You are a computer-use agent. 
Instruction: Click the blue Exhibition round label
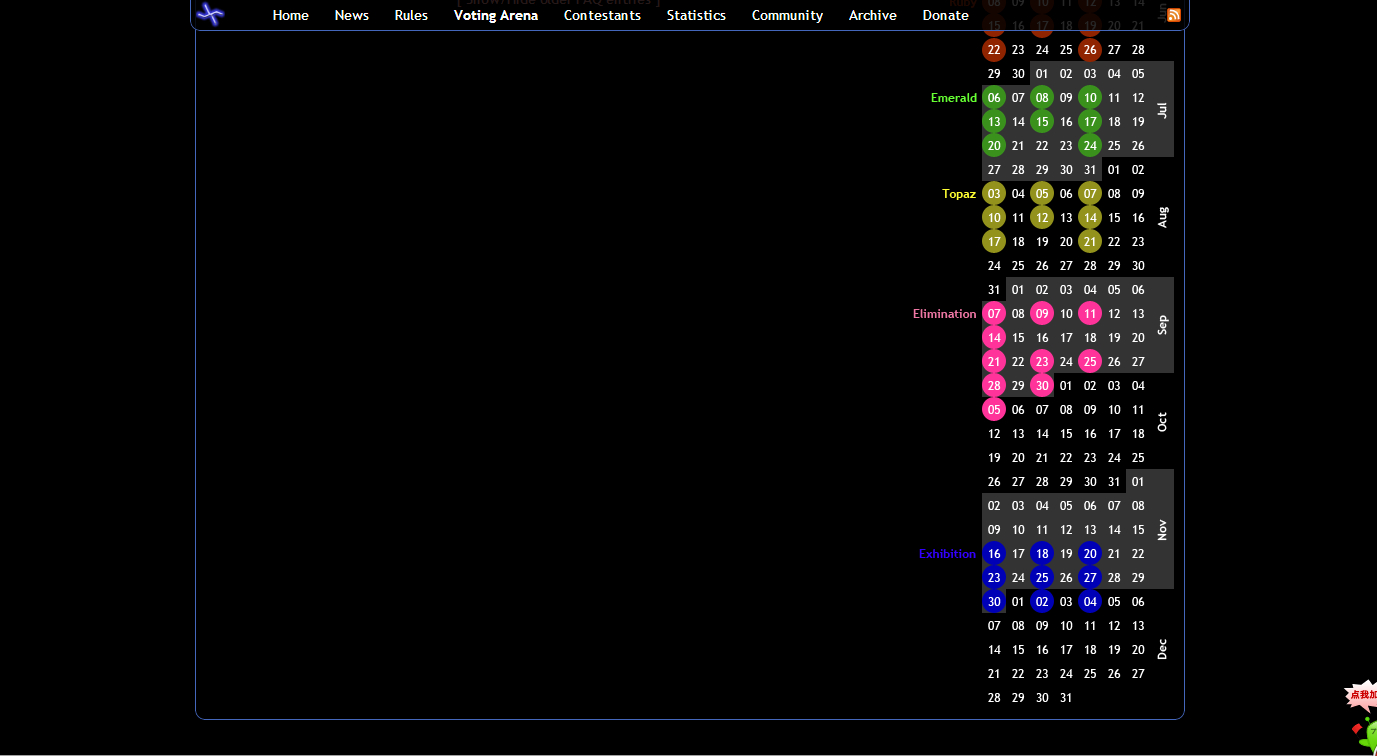[947, 554]
